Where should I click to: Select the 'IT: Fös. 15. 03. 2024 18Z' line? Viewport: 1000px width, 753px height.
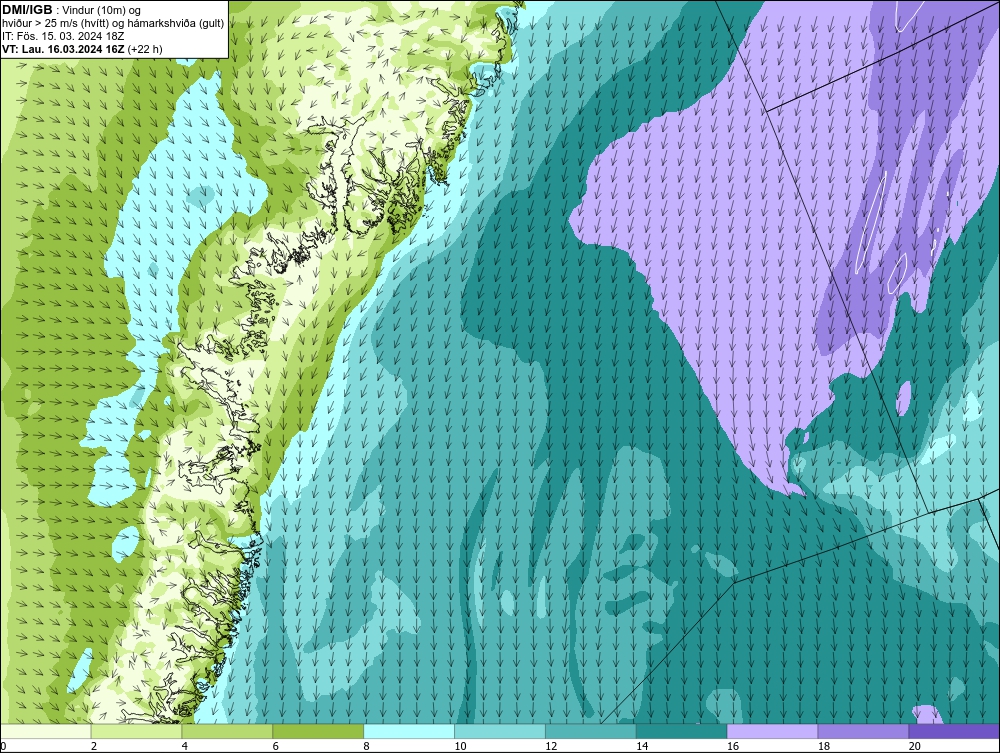pos(63,36)
